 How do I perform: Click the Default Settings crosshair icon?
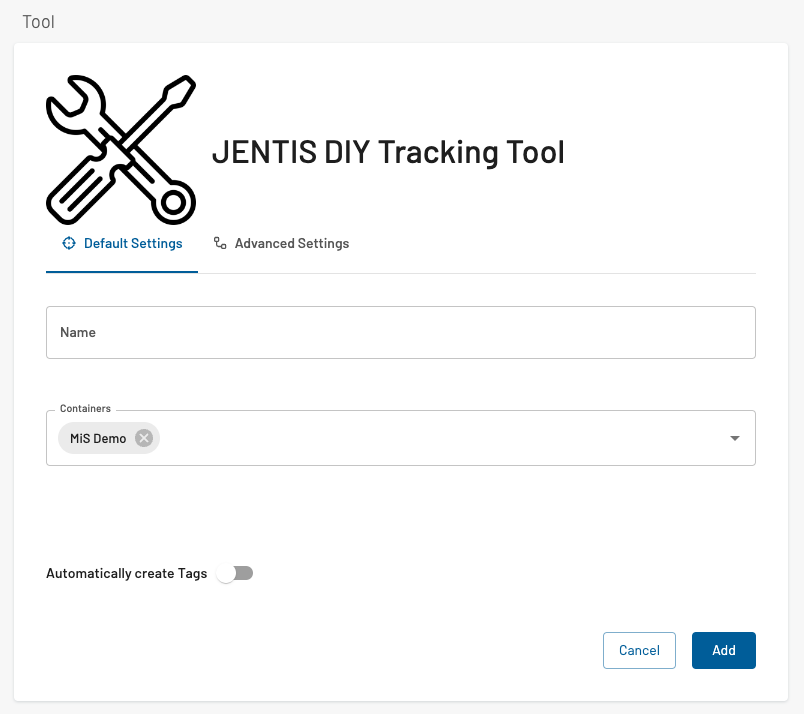click(69, 243)
